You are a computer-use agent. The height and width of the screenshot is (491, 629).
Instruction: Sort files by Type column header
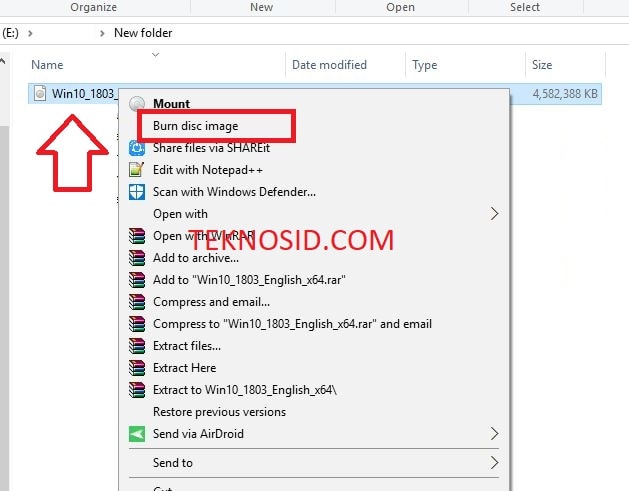[424, 65]
